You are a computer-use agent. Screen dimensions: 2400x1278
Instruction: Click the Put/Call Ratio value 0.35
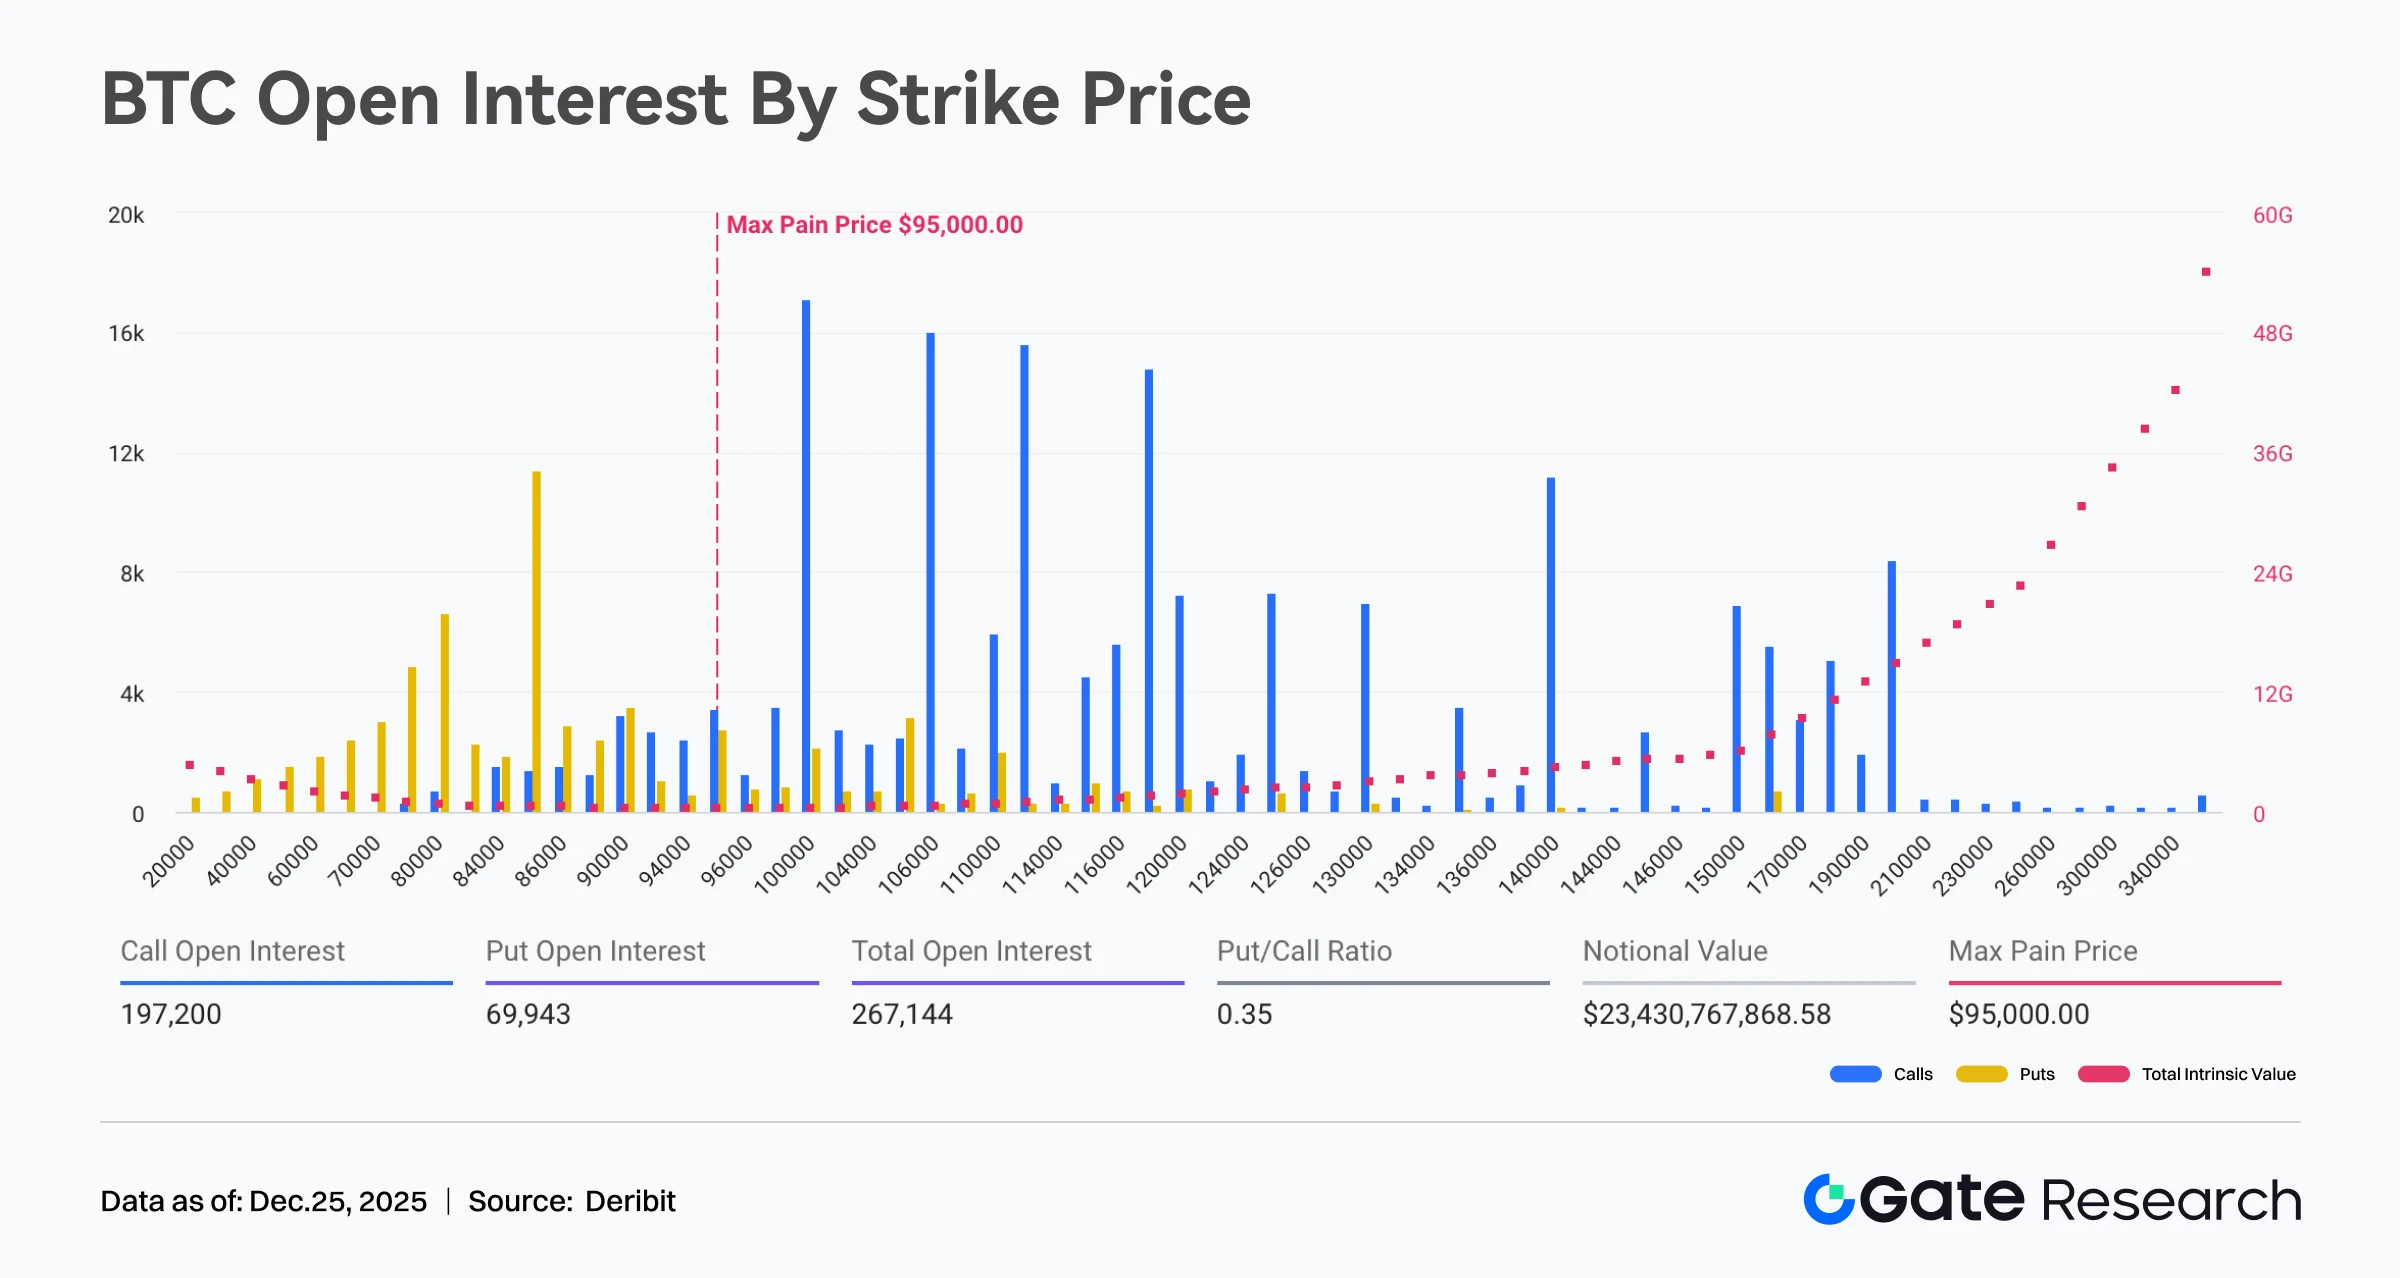pos(1244,1014)
